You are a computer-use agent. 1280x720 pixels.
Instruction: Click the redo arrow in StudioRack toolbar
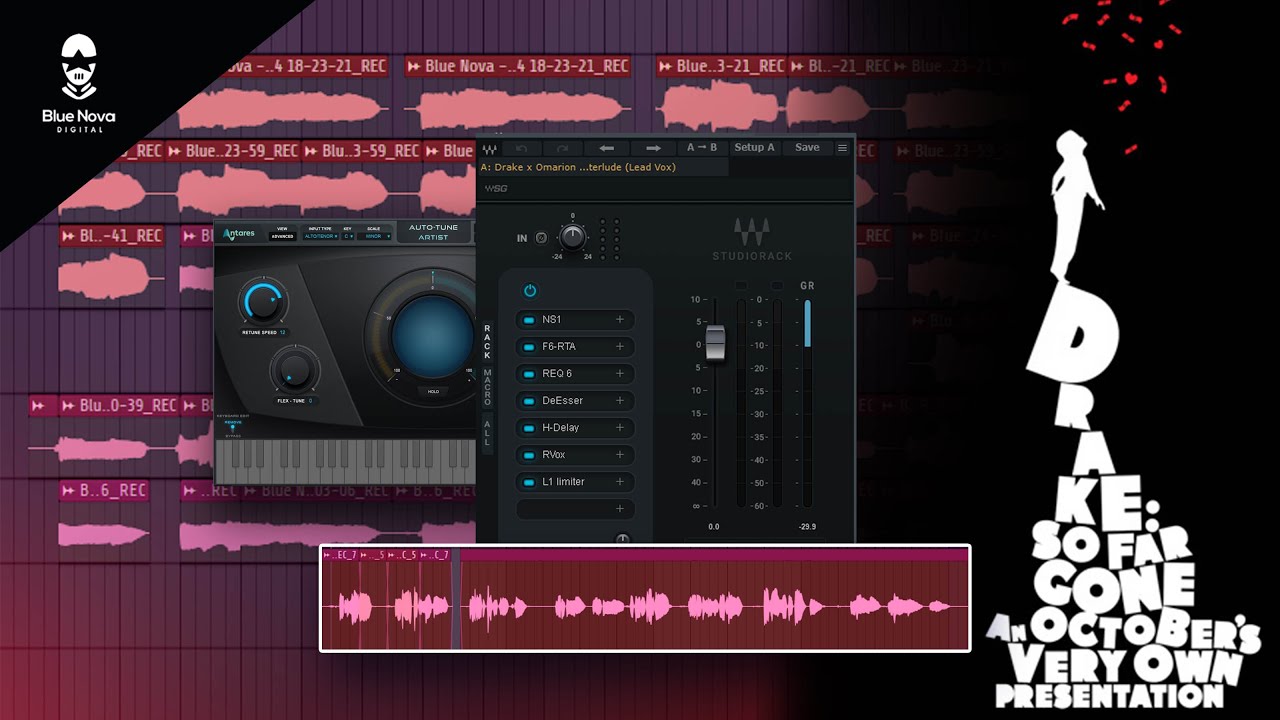point(563,148)
